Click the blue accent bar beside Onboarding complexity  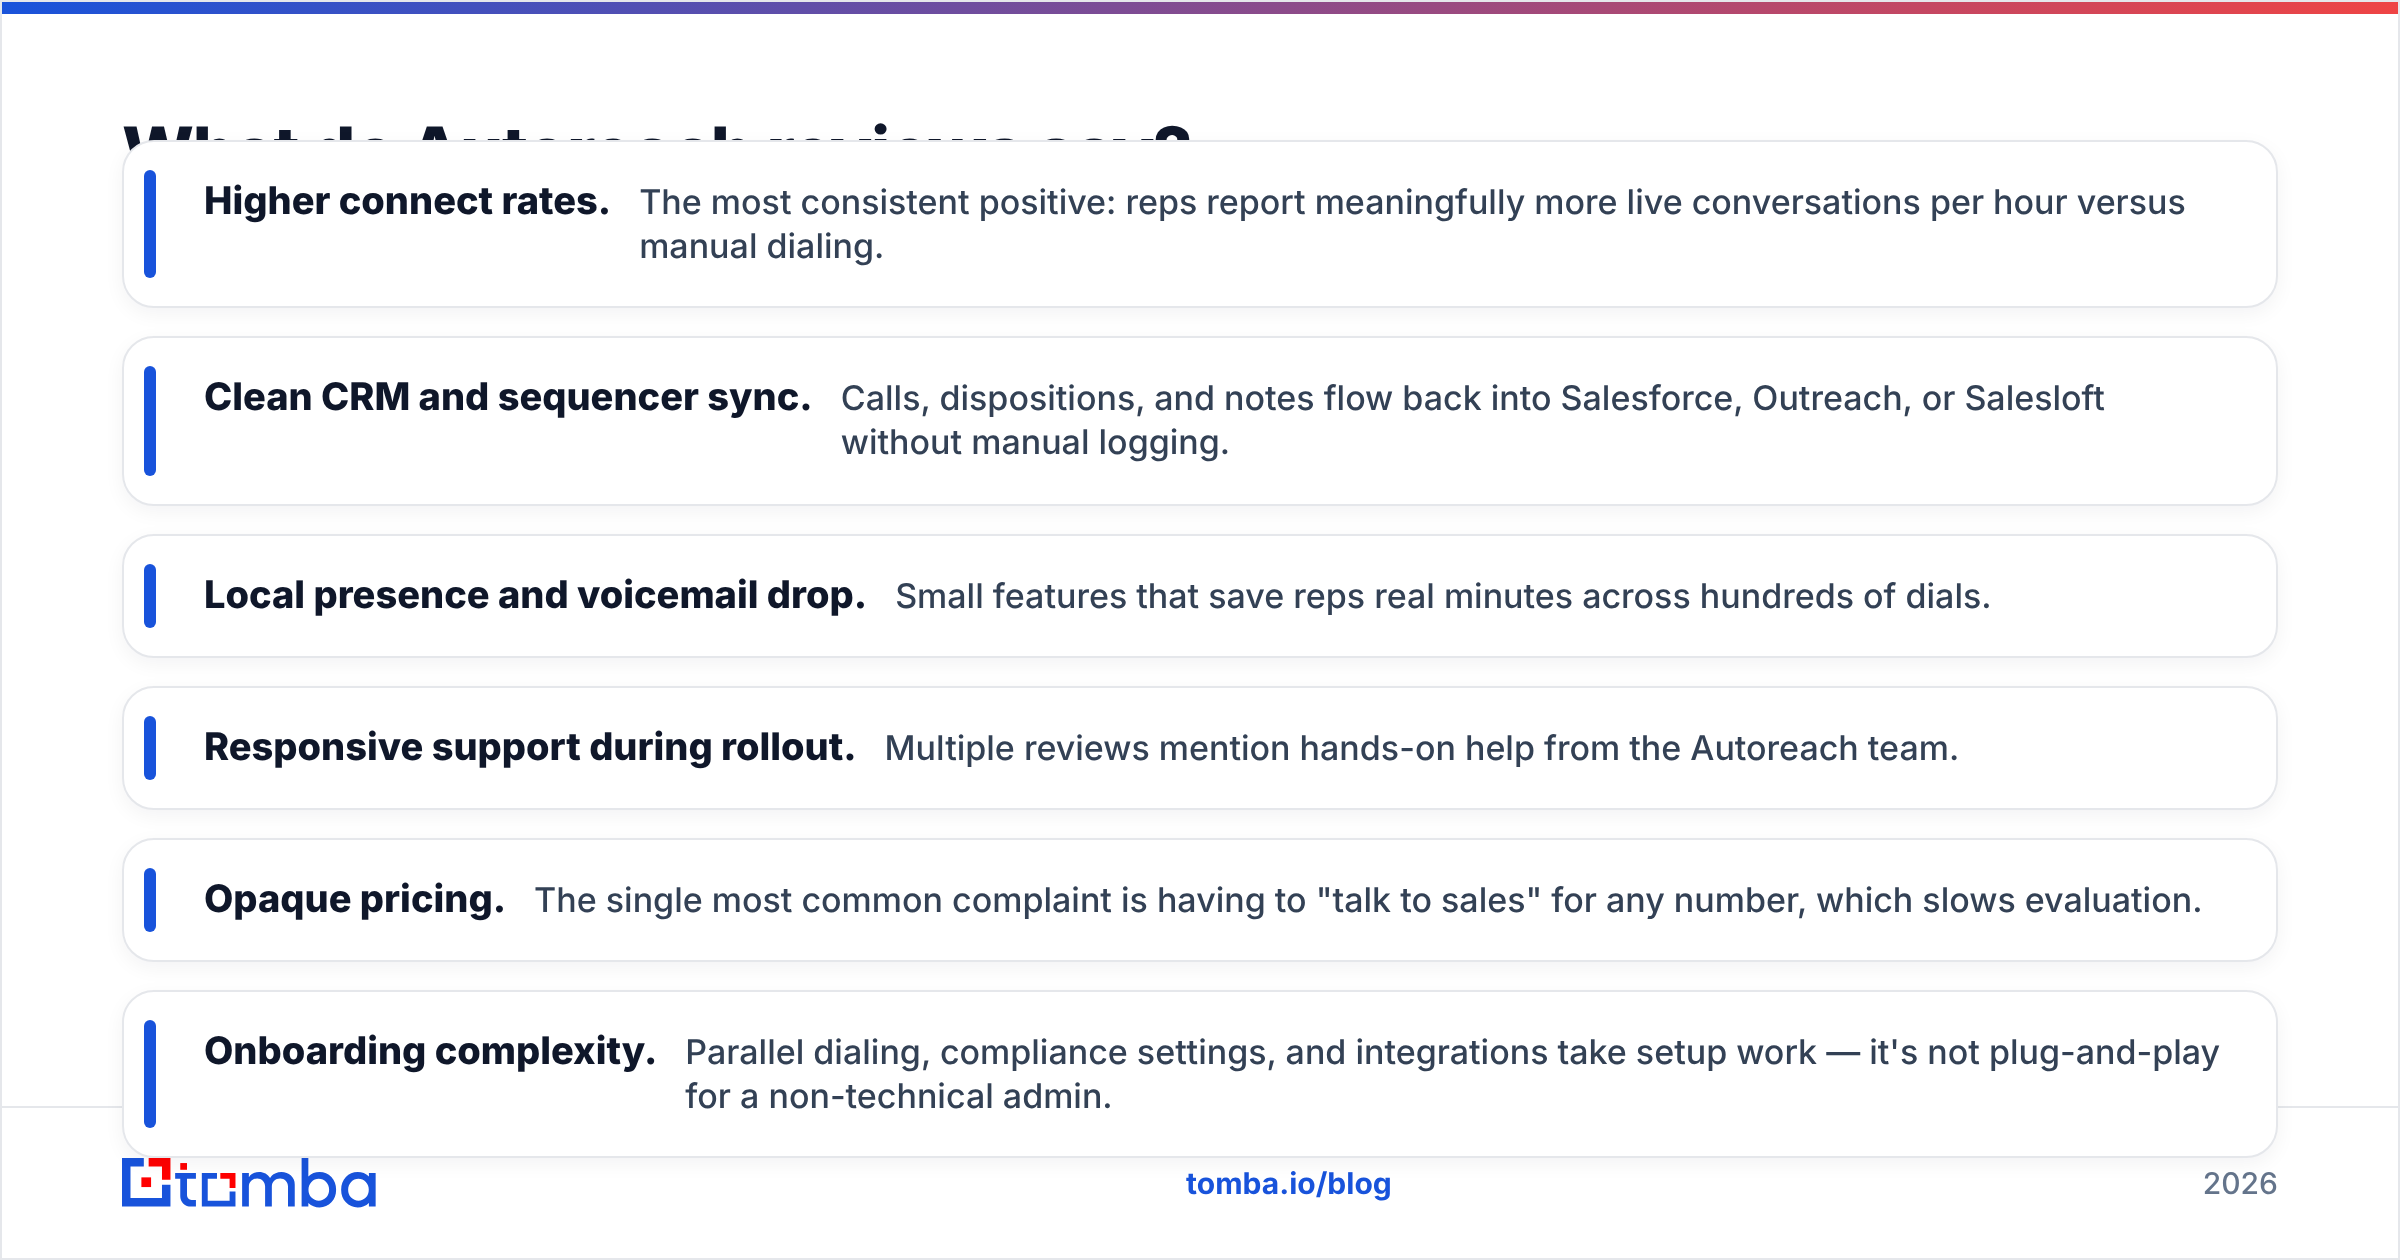pyautogui.click(x=150, y=1074)
